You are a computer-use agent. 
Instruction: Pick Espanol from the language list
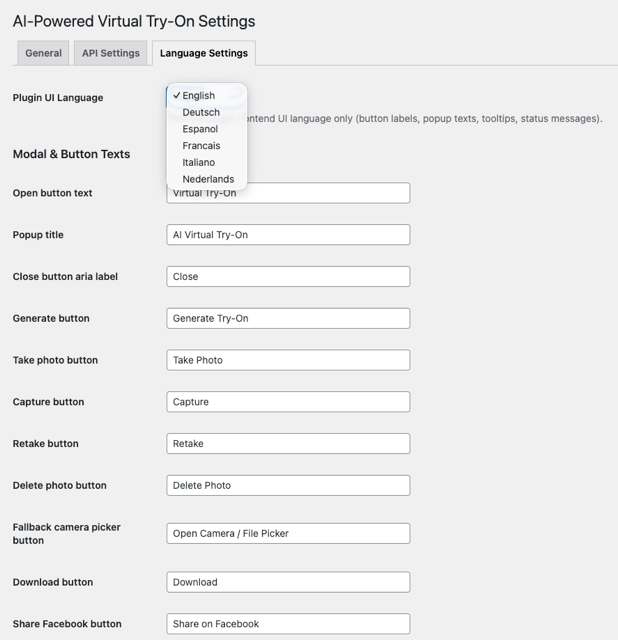(x=207, y=129)
